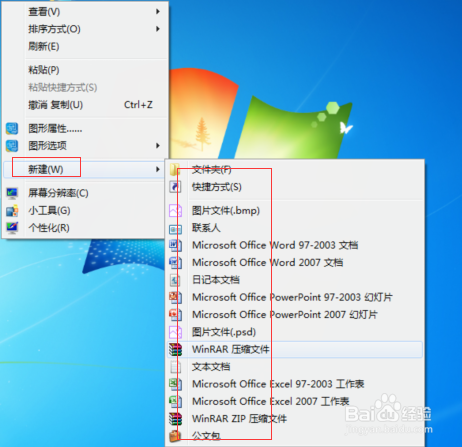Image resolution: width=462 pixels, height=447 pixels.
Task: Click the WinRAR archive books icon
Action: [x=175, y=349]
